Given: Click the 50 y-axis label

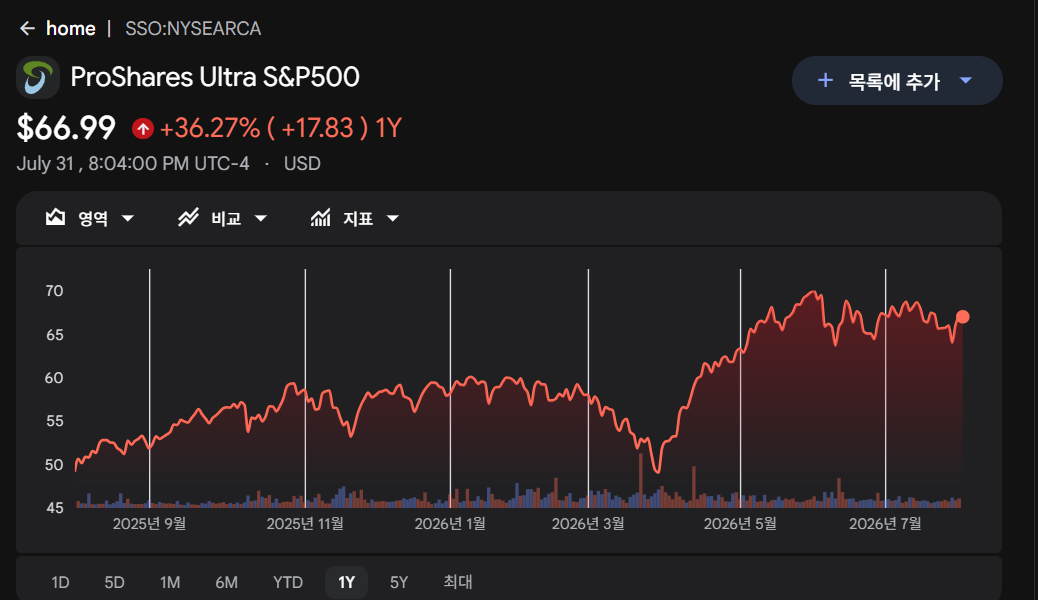Looking at the screenshot, I should tap(54, 465).
